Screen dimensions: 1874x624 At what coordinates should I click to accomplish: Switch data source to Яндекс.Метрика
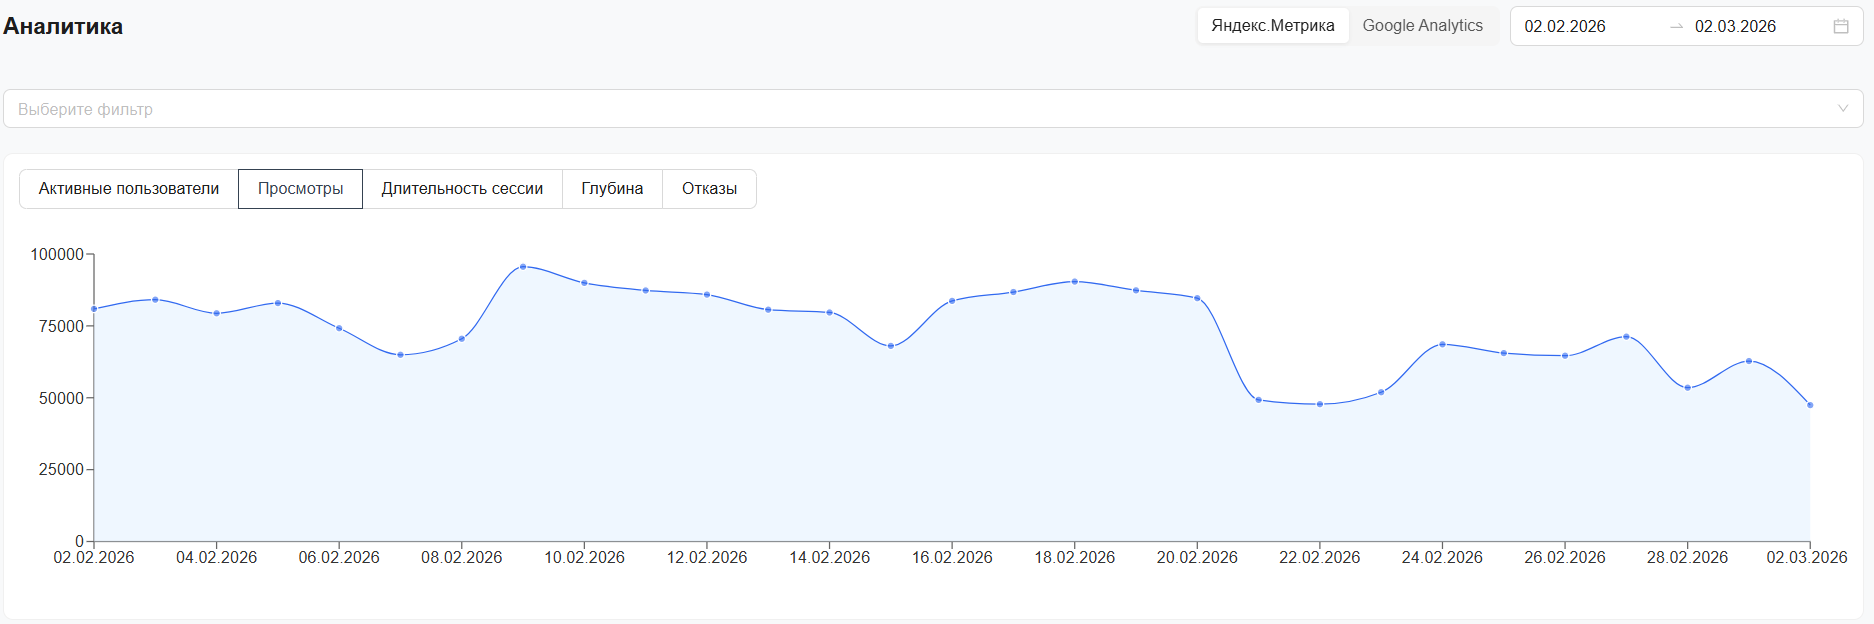[x=1272, y=26]
